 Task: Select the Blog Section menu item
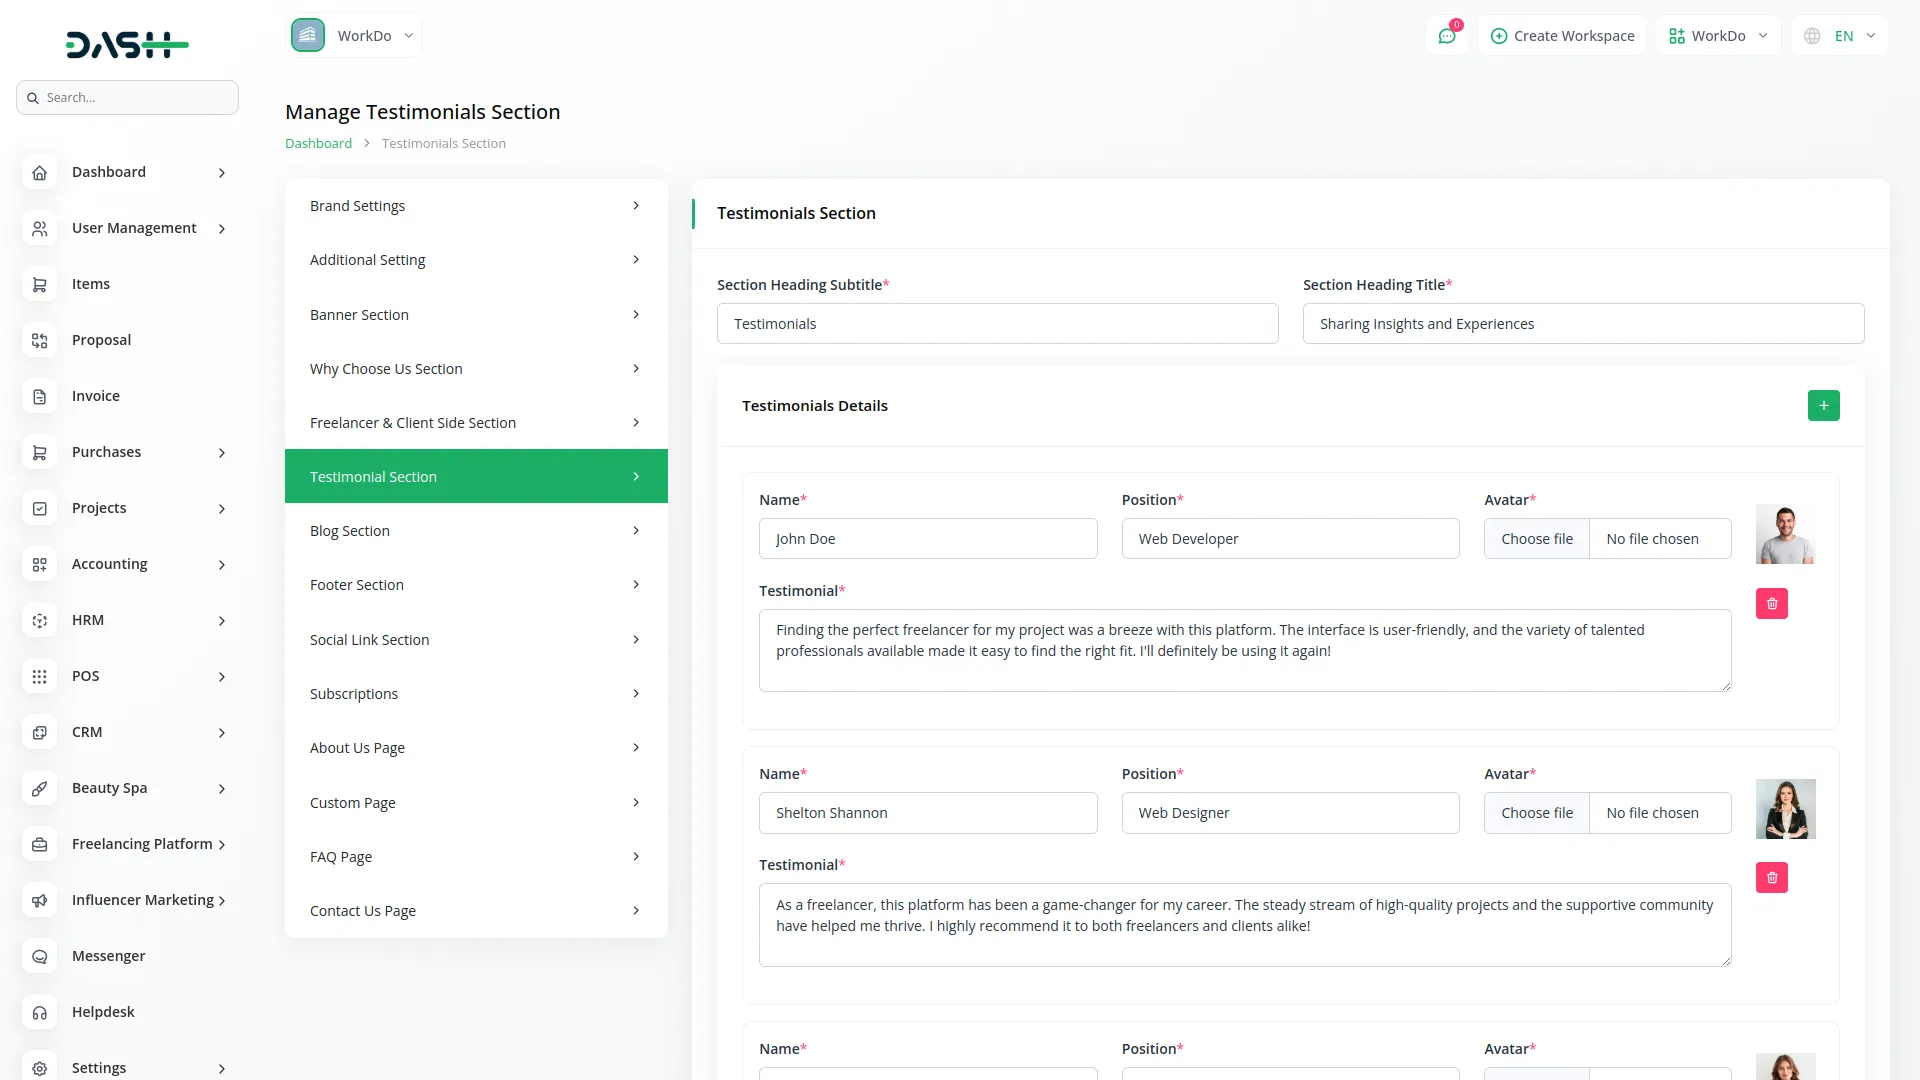[x=349, y=530]
